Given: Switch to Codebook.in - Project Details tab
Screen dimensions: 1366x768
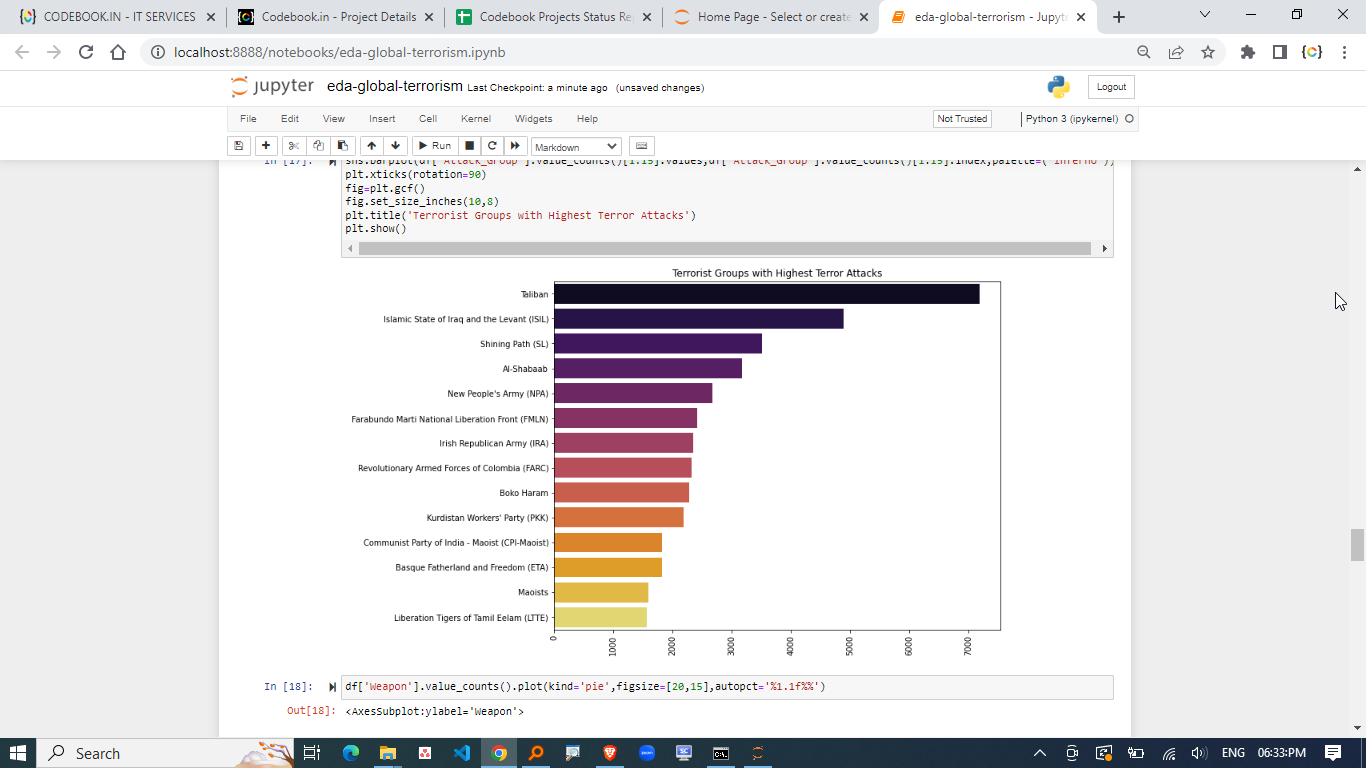Looking at the screenshot, I should (335, 17).
